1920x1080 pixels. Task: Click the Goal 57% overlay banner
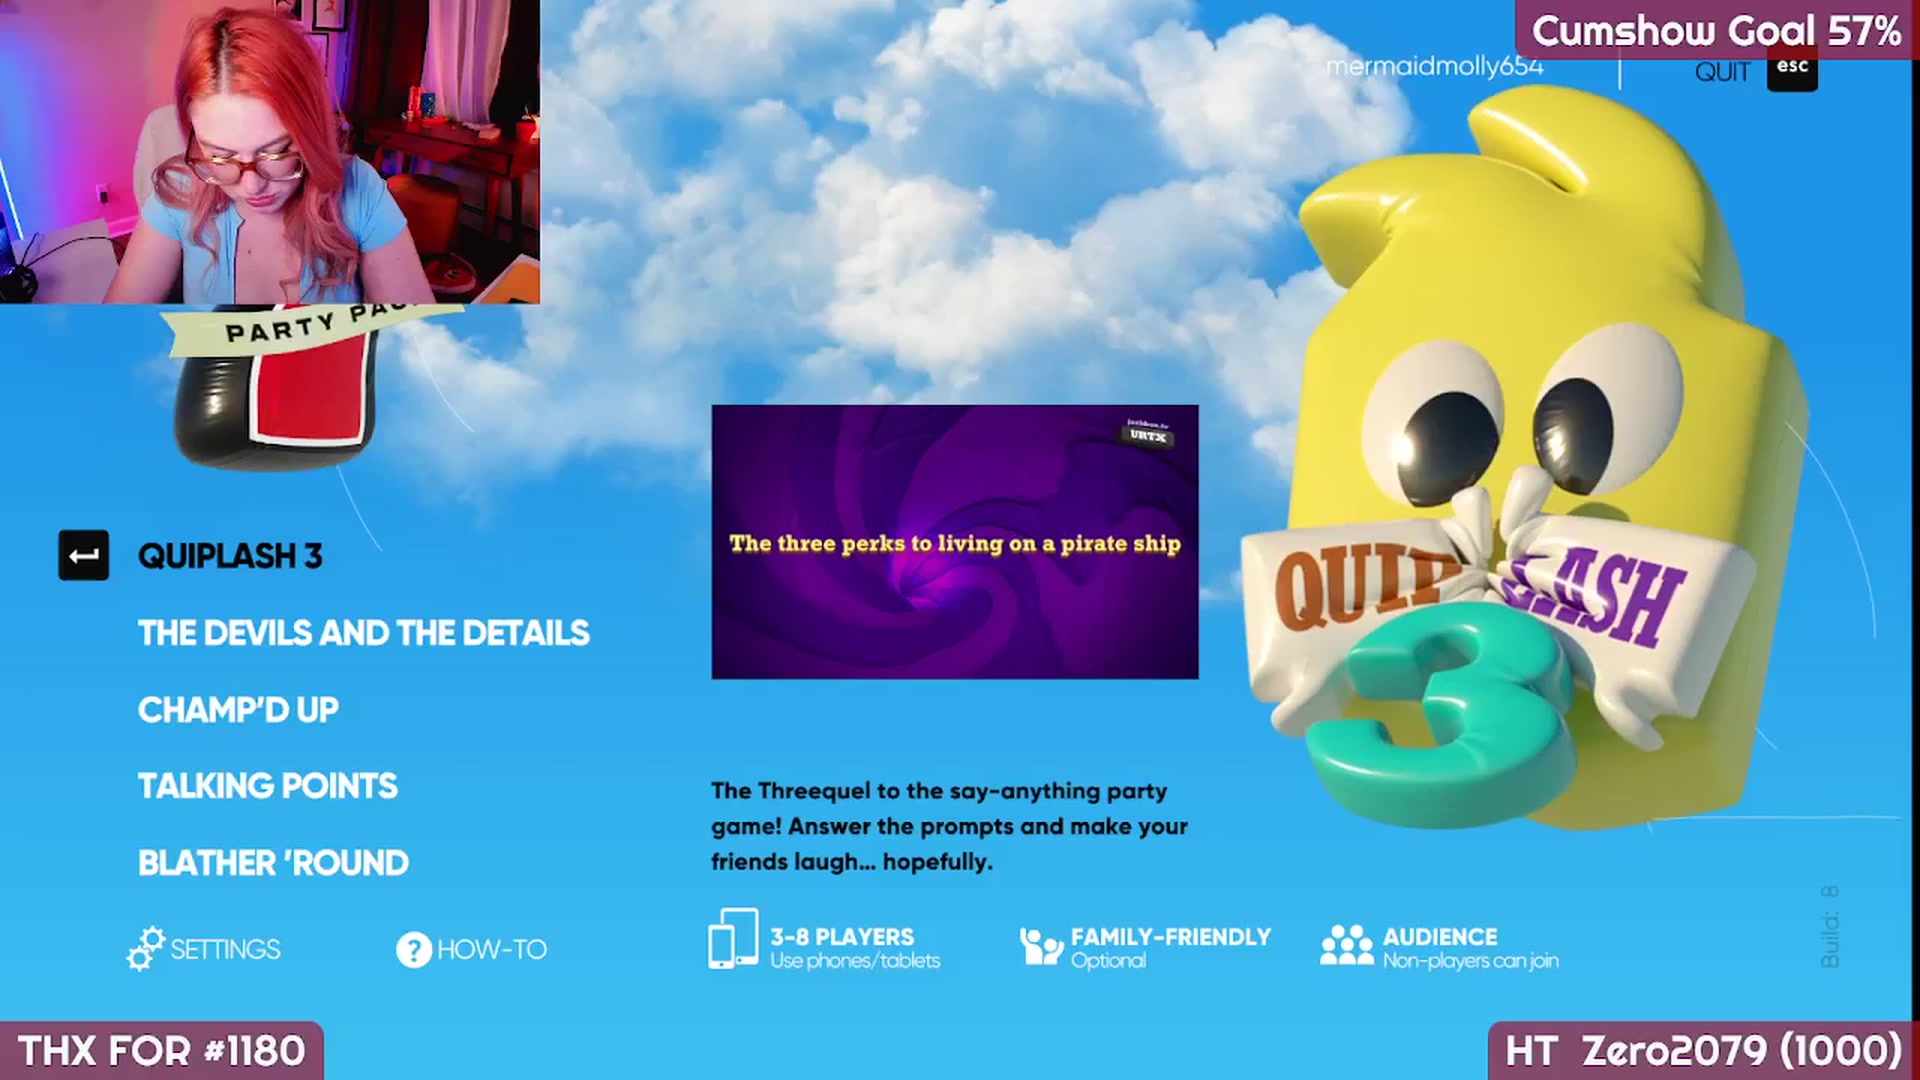point(1716,30)
